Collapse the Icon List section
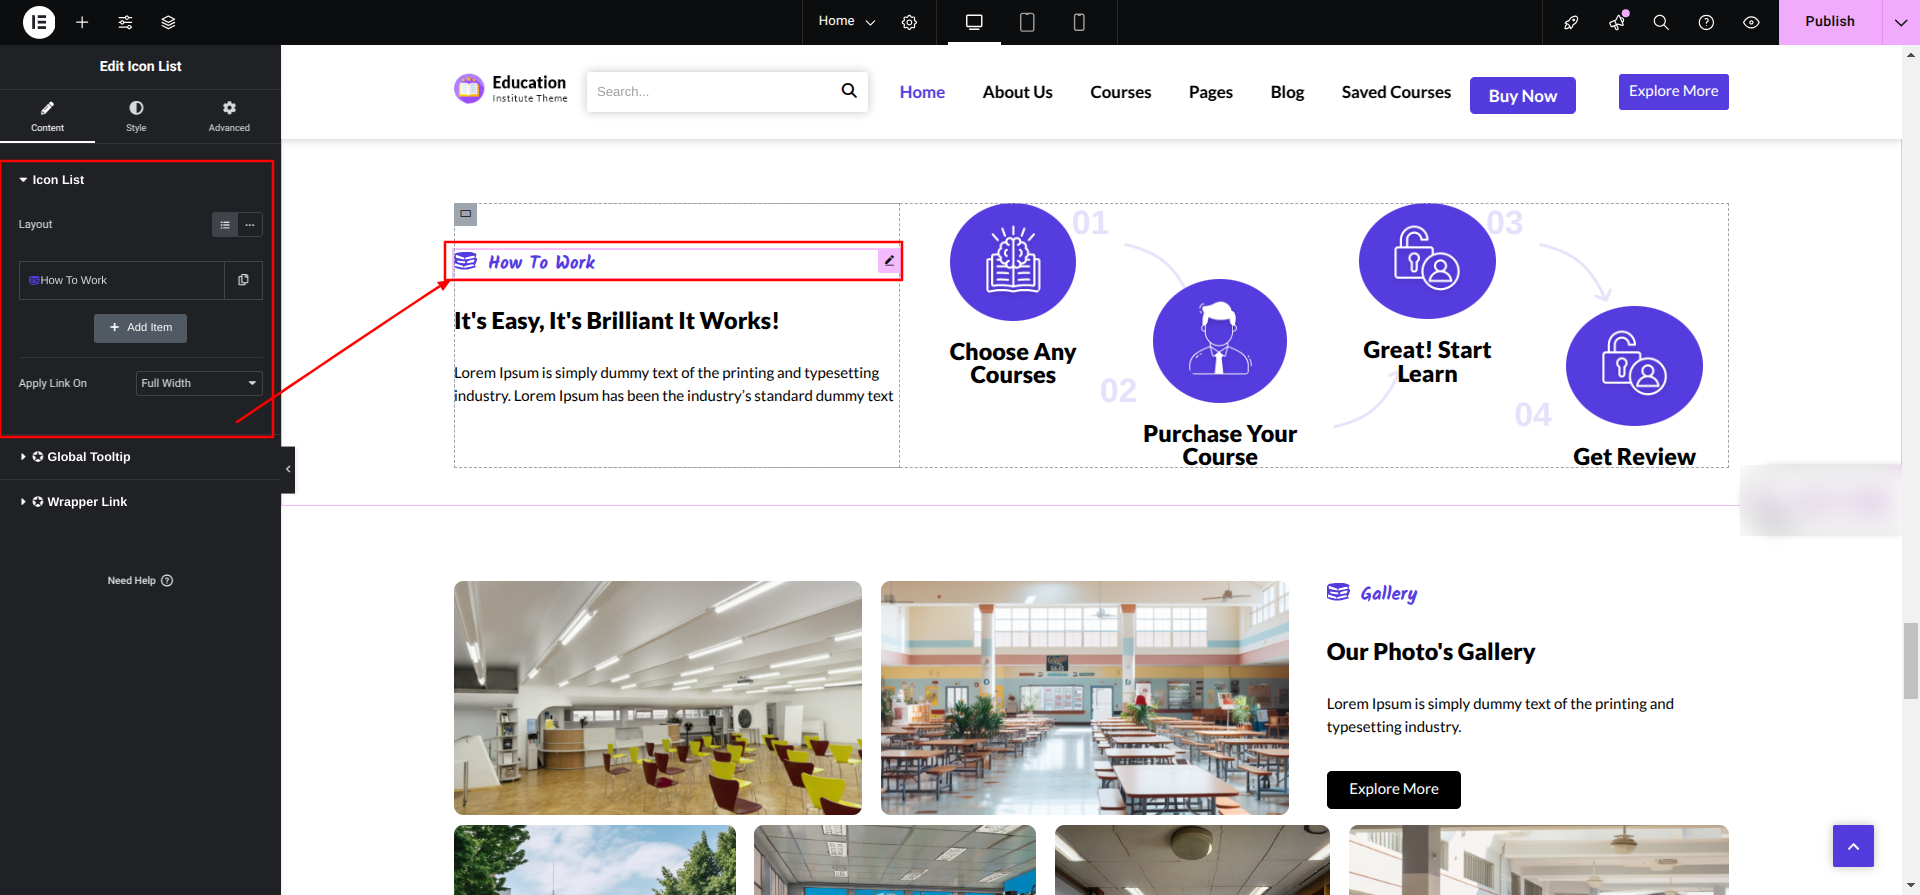The image size is (1920, 895). (x=58, y=180)
